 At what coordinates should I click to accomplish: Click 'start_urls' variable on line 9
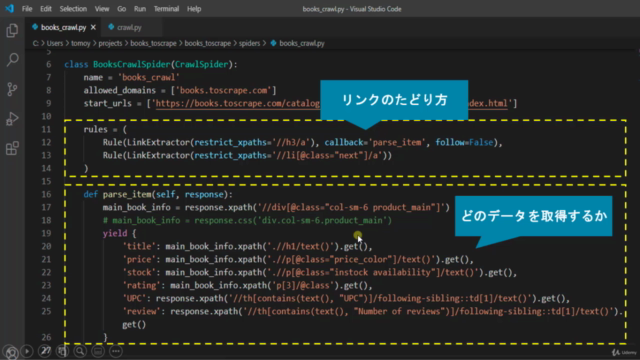(108, 103)
